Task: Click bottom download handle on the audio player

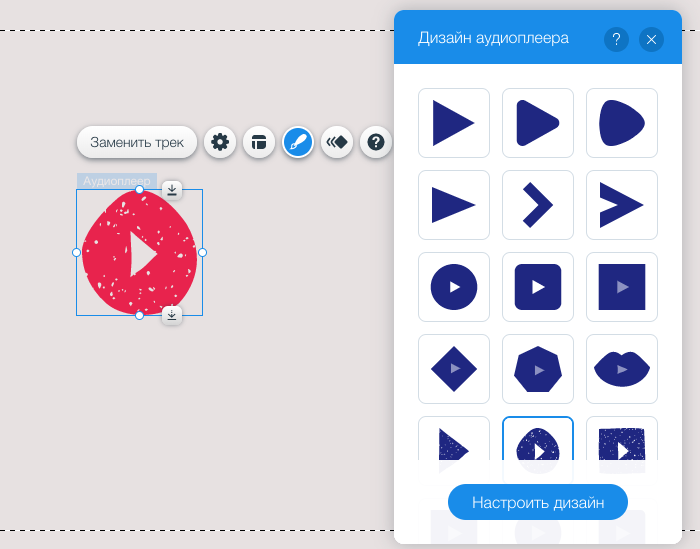Action: [x=172, y=316]
